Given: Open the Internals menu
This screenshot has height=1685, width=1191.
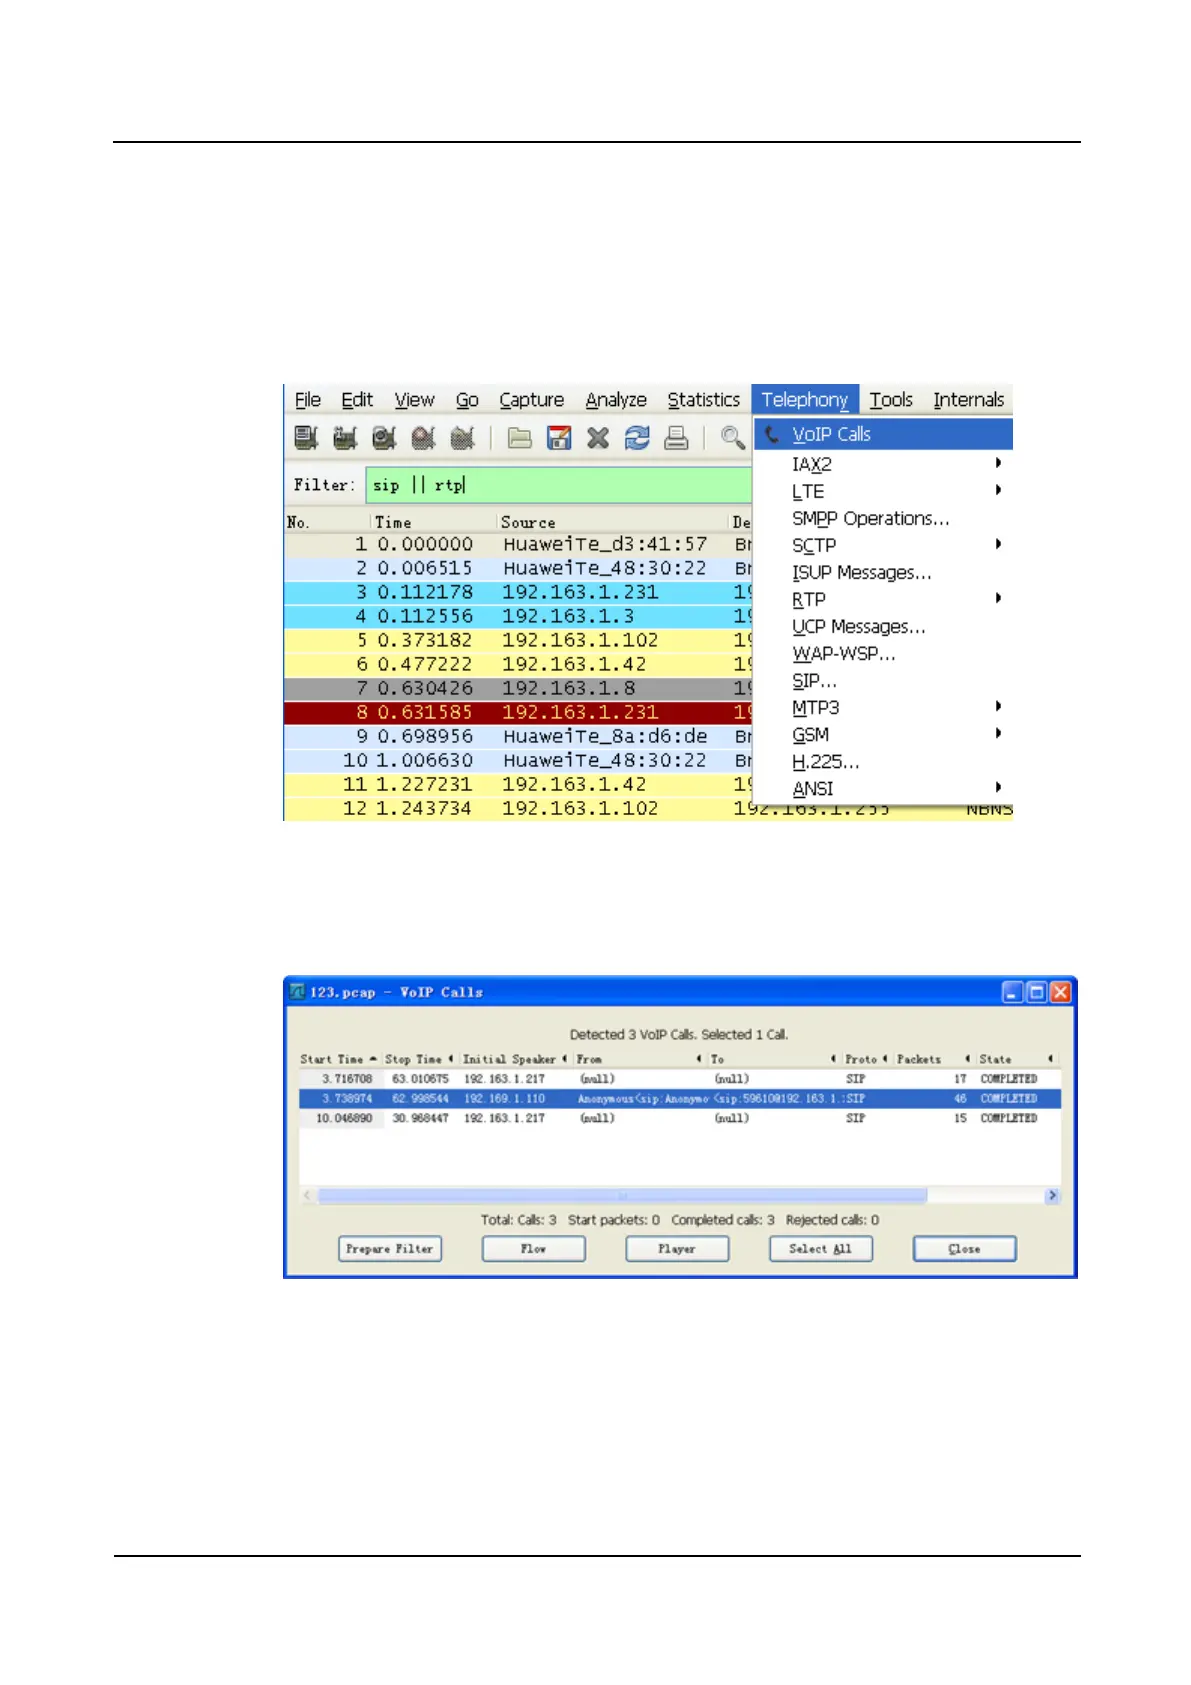Looking at the screenshot, I should 969,400.
